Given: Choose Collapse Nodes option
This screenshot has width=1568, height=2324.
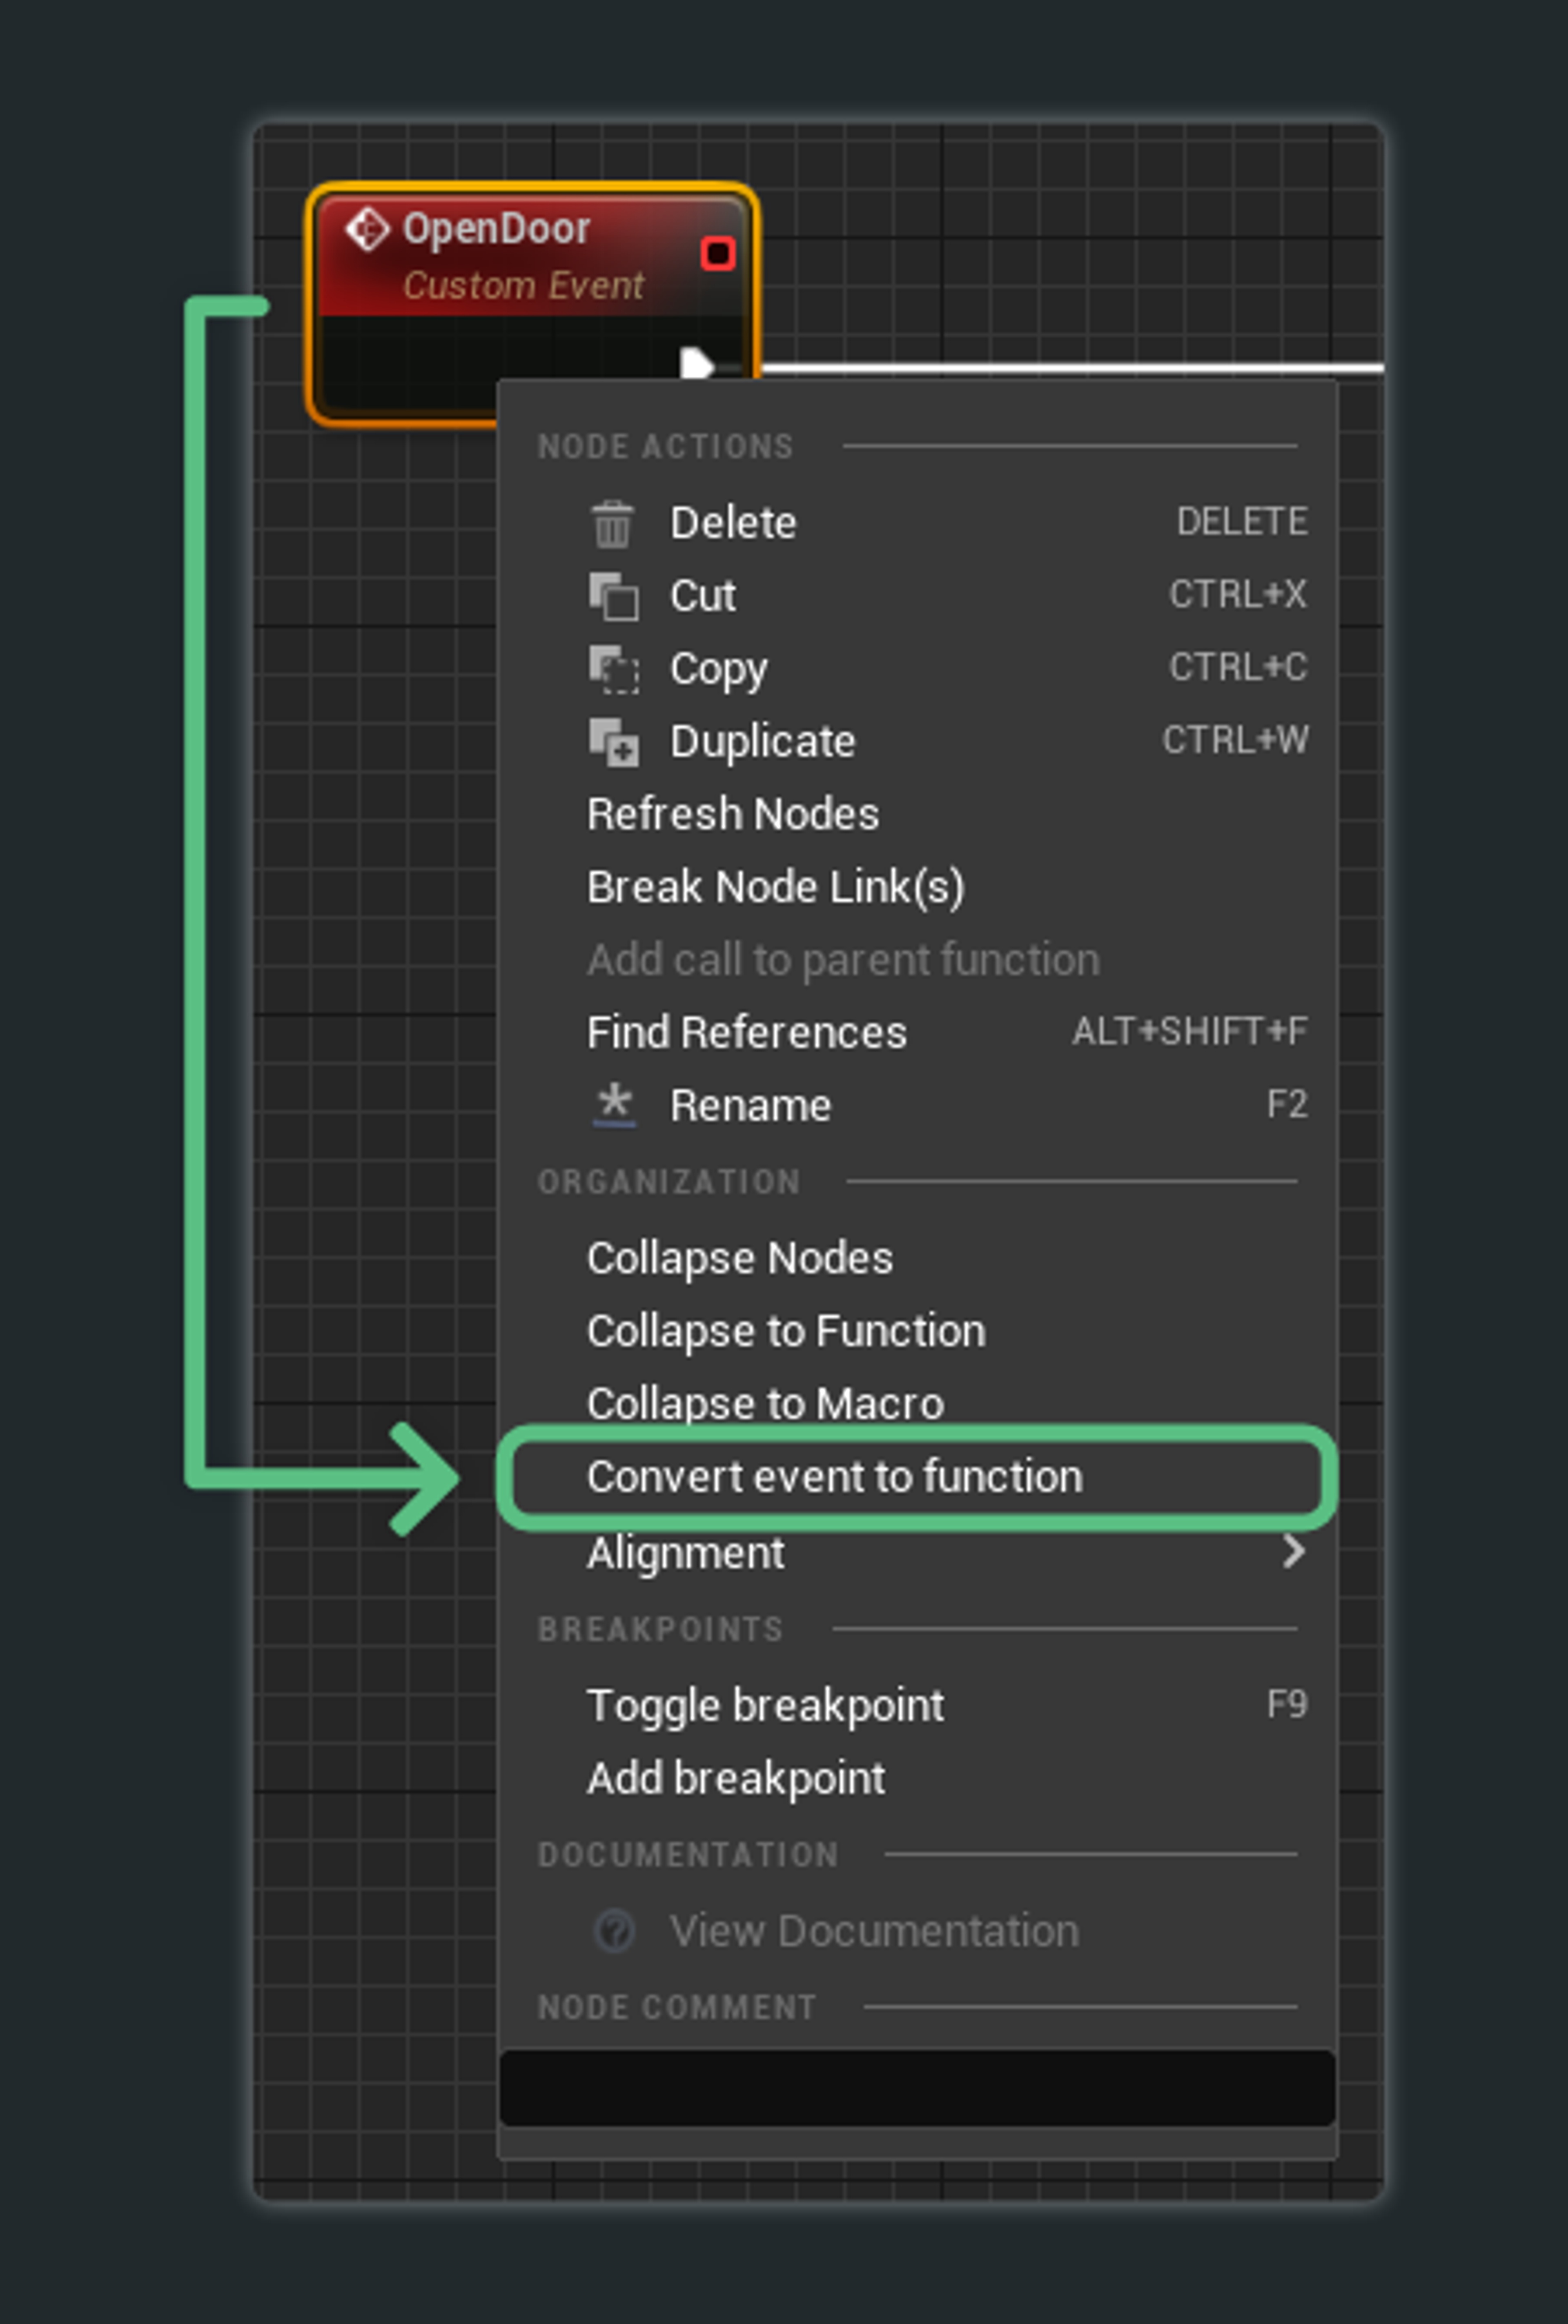Looking at the screenshot, I should [x=739, y=1258].
